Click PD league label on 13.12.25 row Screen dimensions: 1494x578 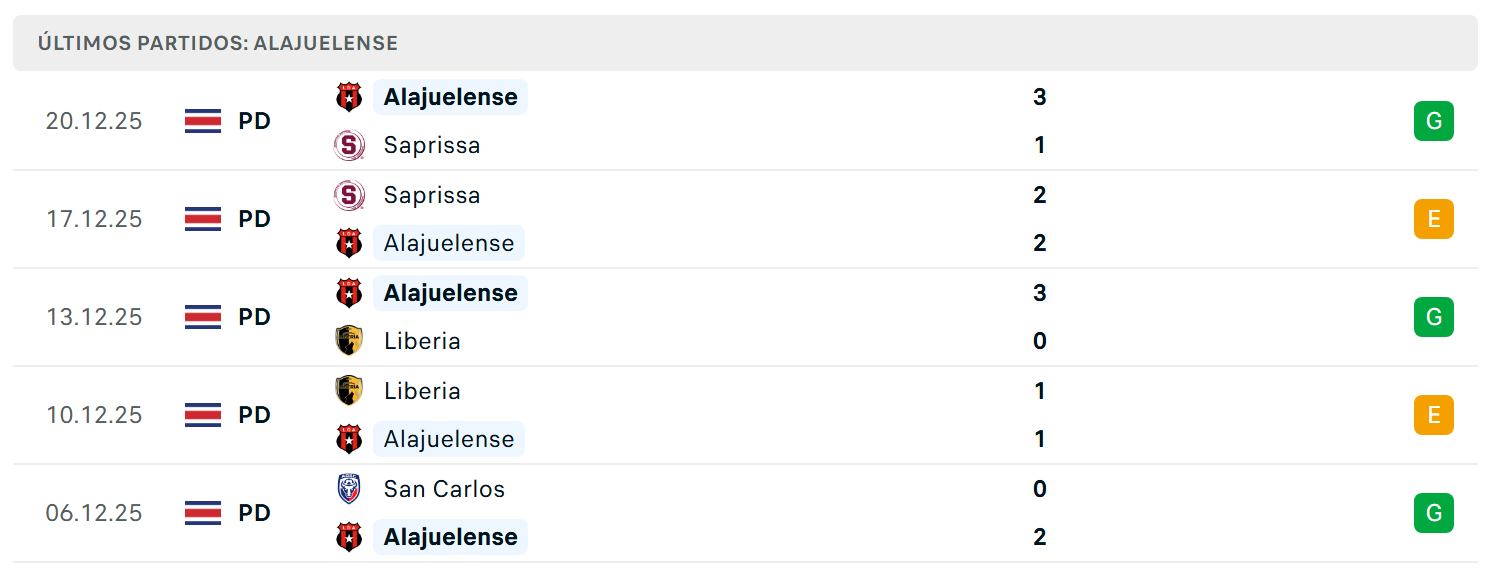pos(254,317)
